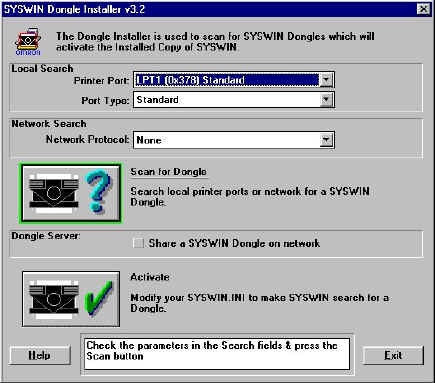Click the Activate checkmark icon button
Viewport: 435px width, 383px height.
(71, 299)
